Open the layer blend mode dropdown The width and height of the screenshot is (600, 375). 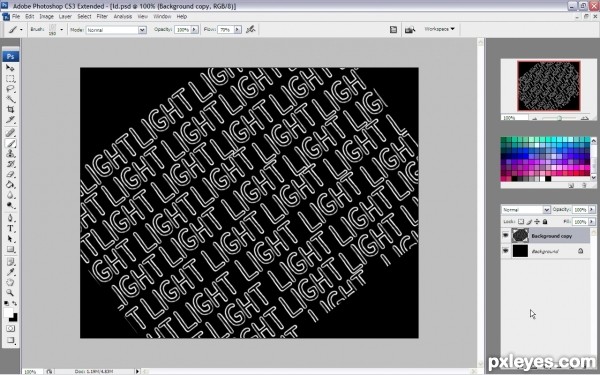(526, 210)
